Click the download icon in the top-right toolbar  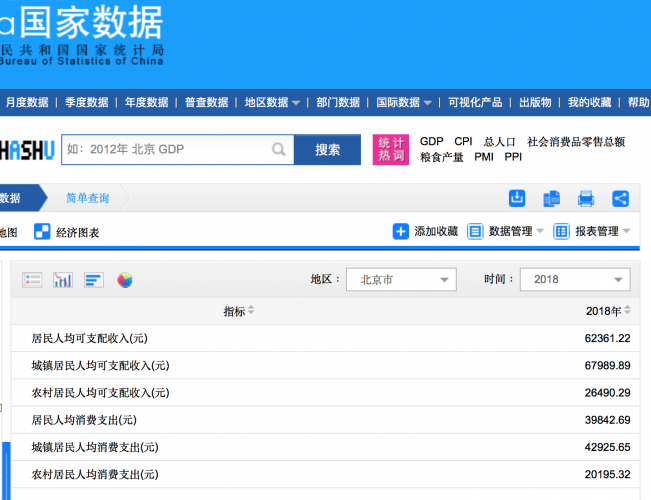(x=517, y=198)
